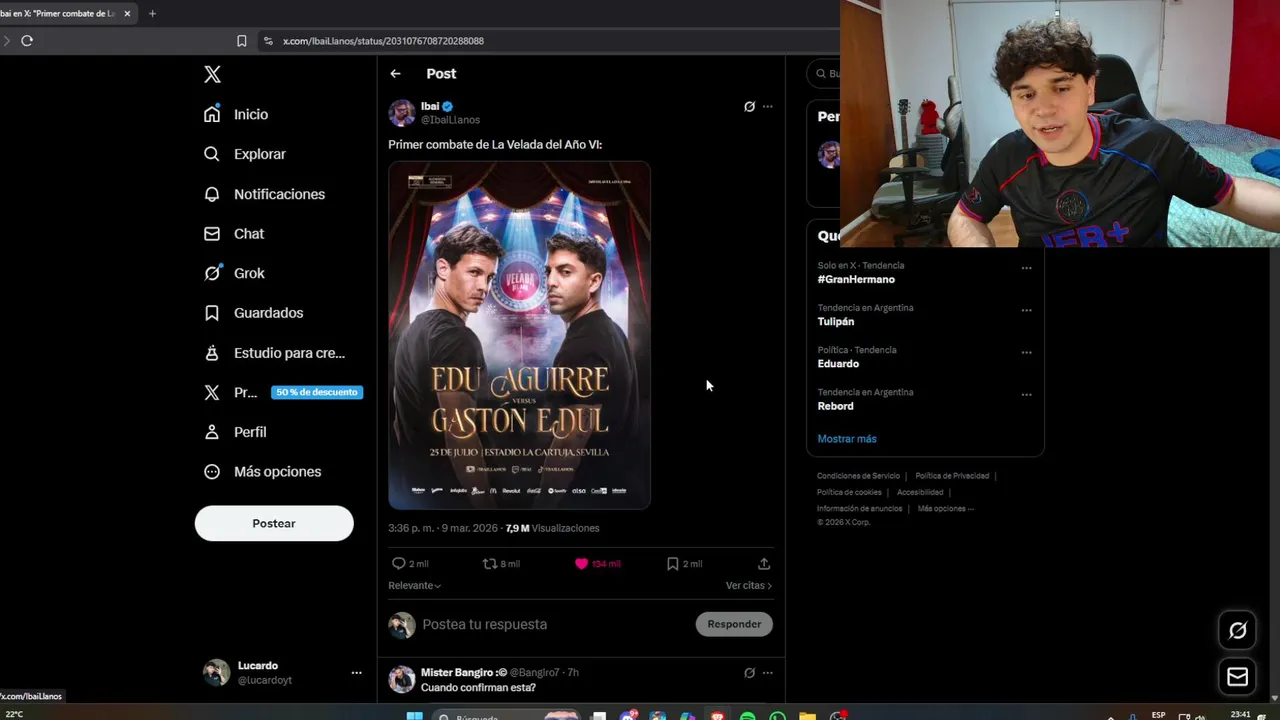Click the search box magnifier icon

821,74
